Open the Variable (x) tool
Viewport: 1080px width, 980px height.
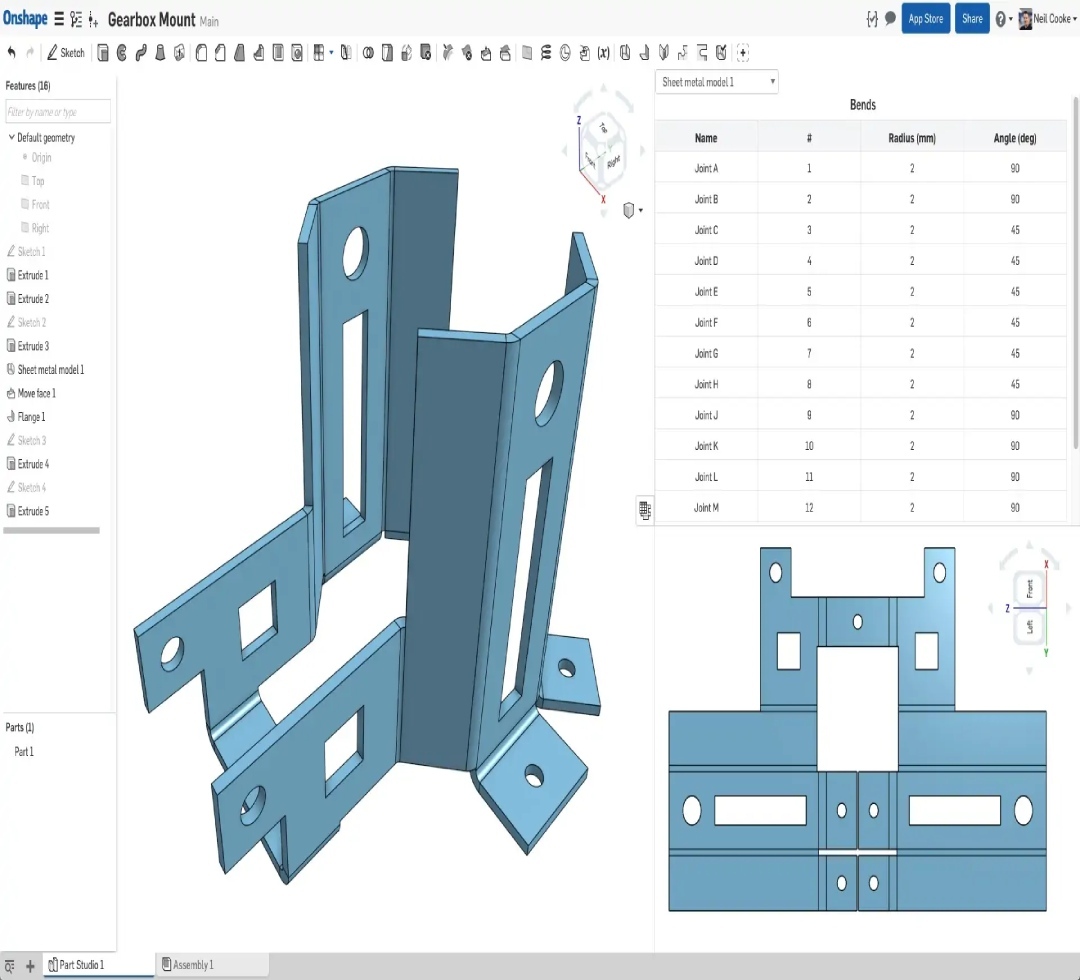coord(603,53)
